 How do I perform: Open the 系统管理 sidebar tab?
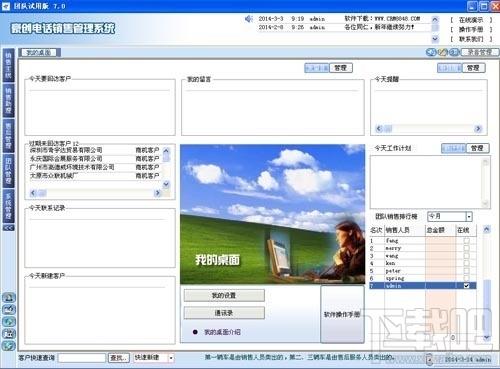coord(8,205)
